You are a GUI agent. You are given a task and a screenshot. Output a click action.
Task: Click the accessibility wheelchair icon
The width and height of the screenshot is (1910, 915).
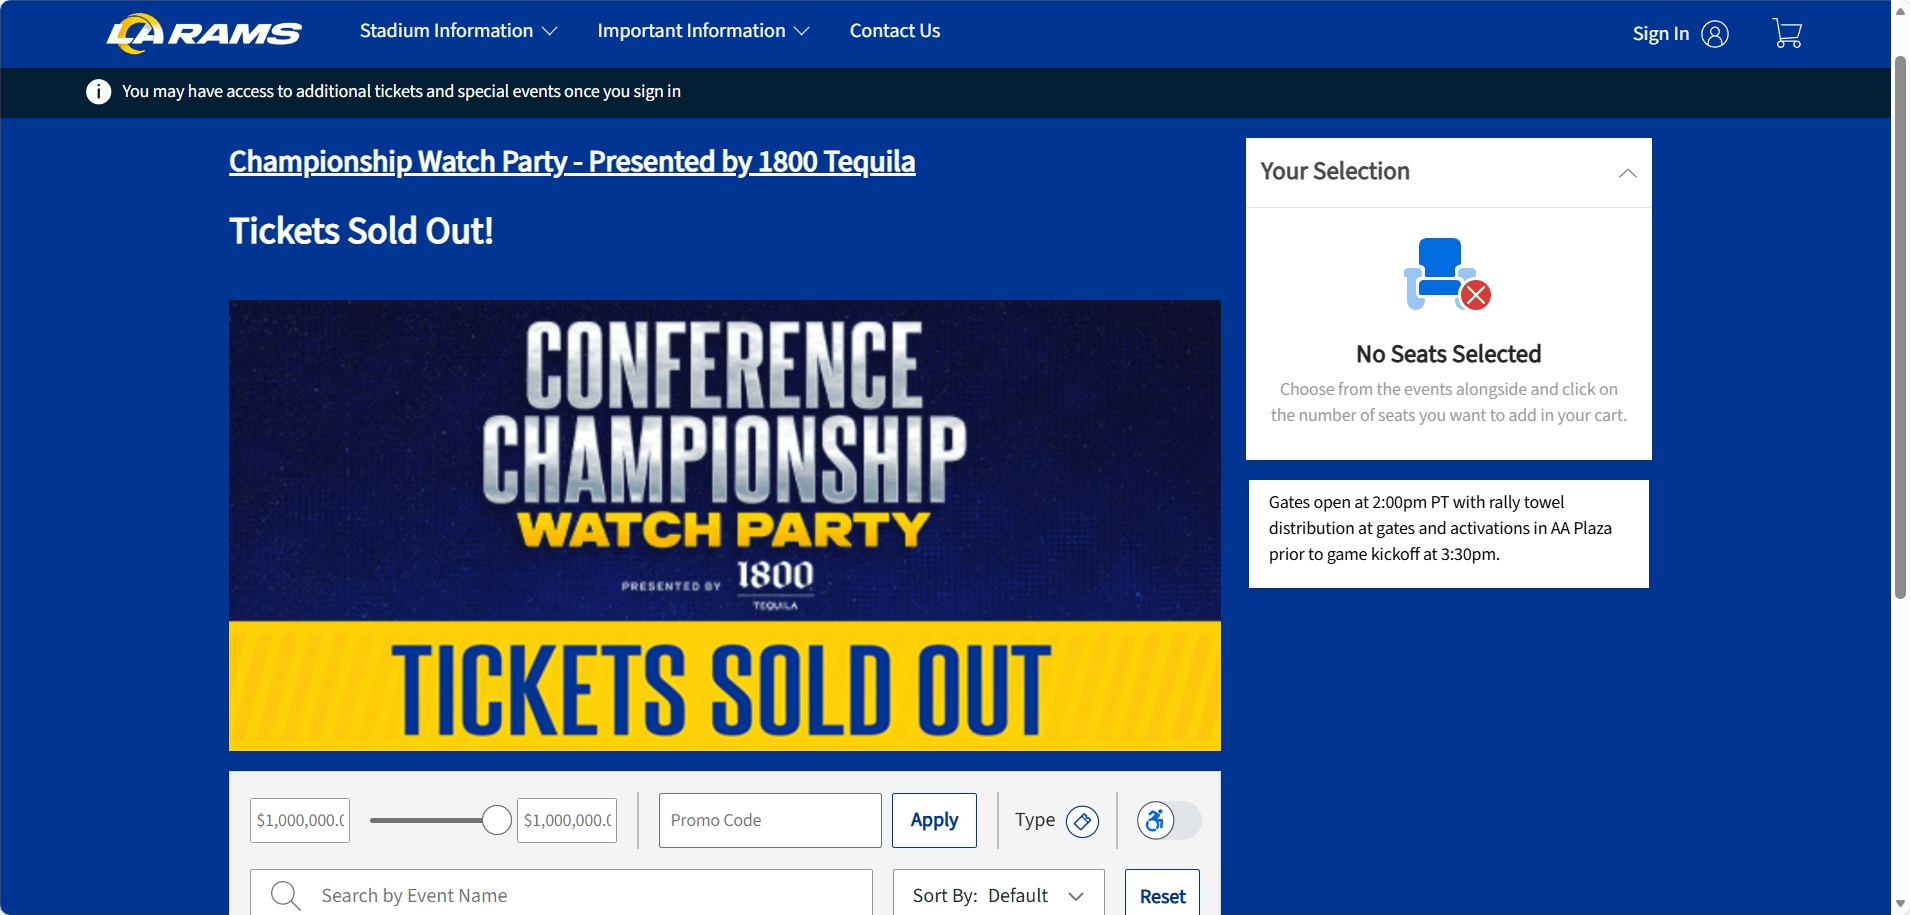coord(1154,820)
